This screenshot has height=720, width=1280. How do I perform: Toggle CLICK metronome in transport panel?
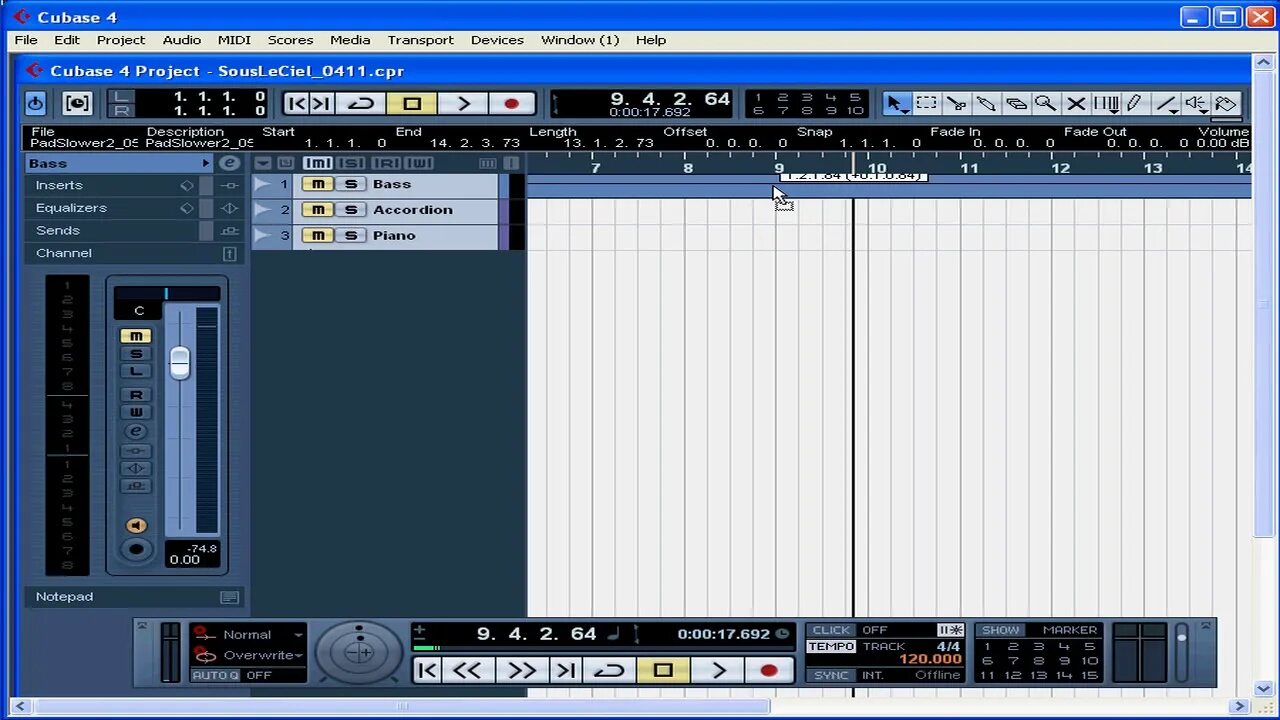pos(831,630)
